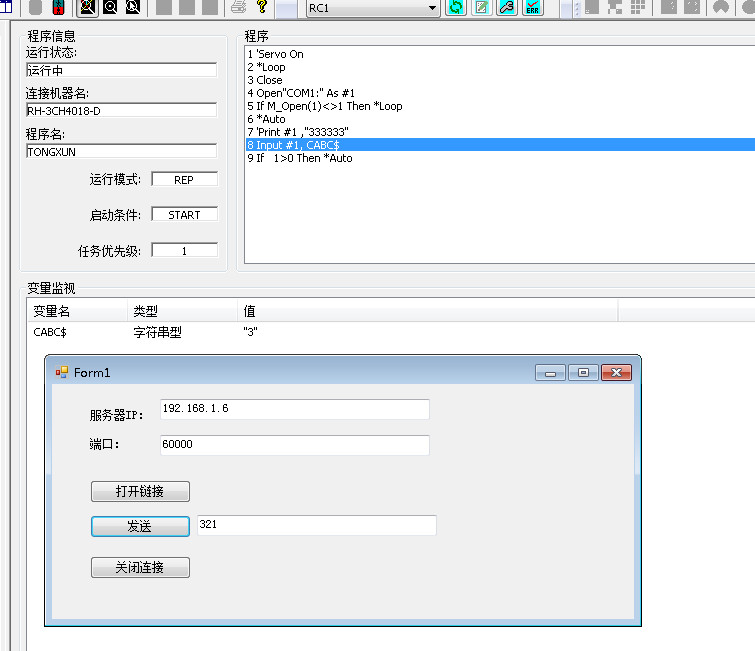
Task: Click the wrench settings toolbar icon
Action: point(507,8)
